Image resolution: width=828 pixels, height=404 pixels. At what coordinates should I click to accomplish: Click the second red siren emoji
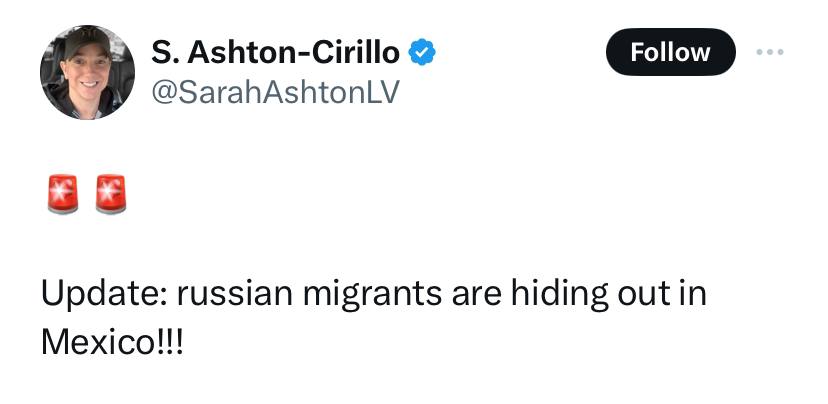pos(109,194)
